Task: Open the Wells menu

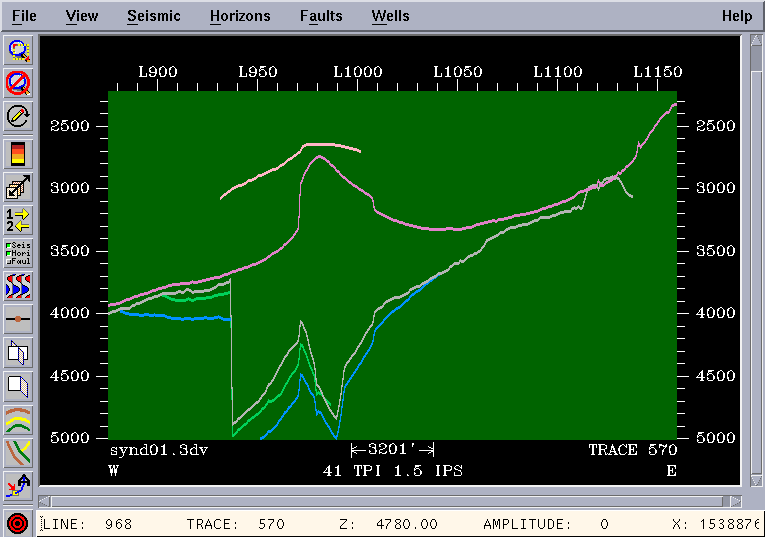Action: 390,16
